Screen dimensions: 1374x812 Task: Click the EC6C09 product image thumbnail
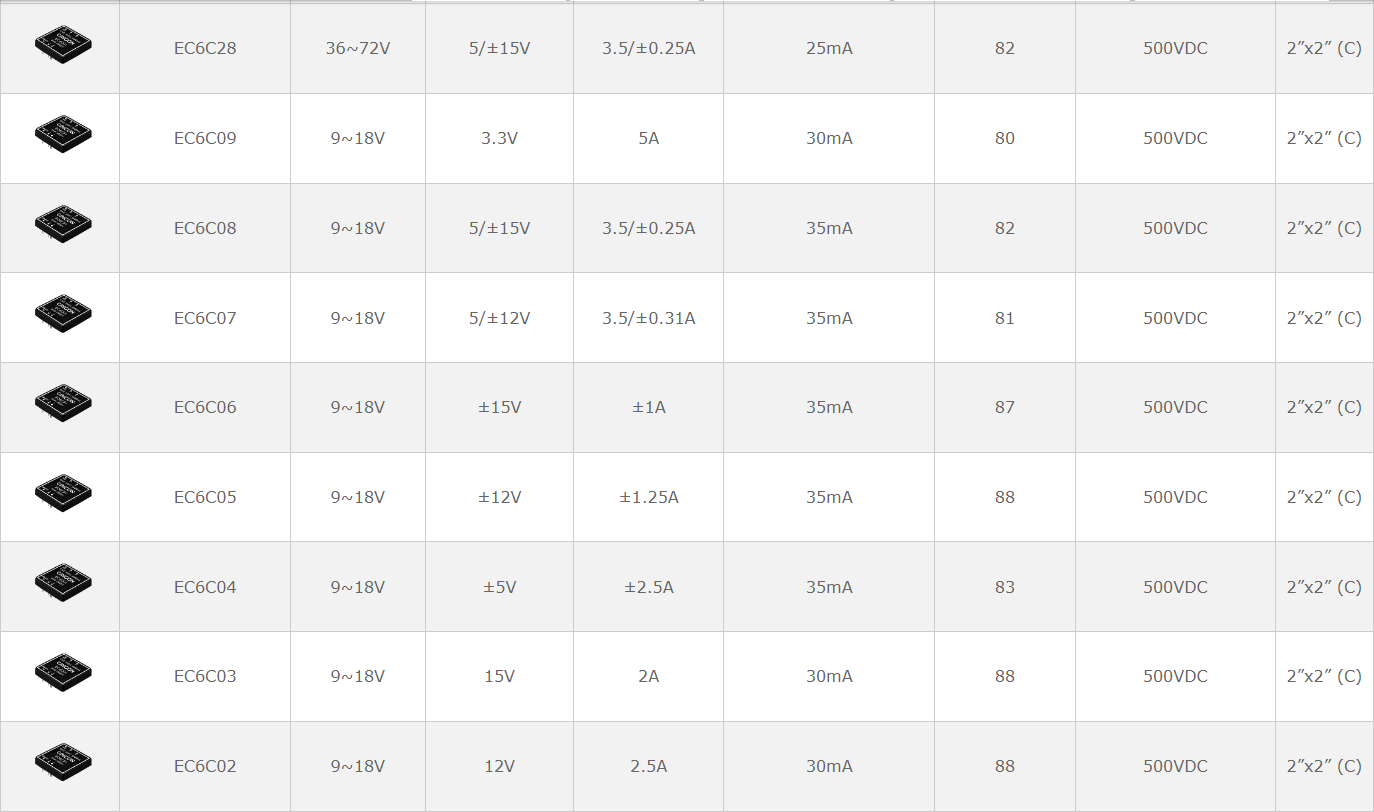62,135
